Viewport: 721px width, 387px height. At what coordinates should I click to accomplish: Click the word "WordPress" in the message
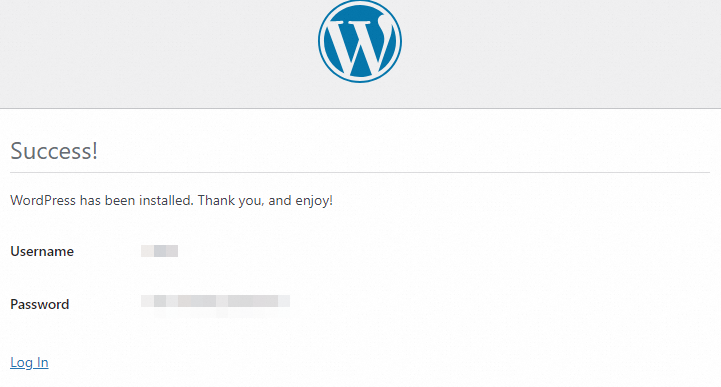(43, 200)
